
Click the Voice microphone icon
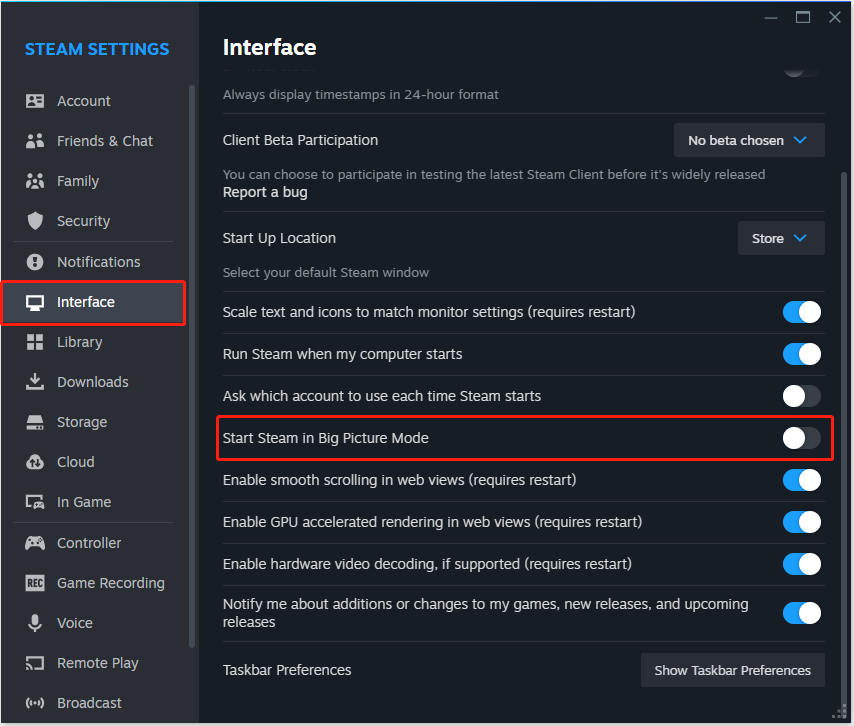[35, 623]
